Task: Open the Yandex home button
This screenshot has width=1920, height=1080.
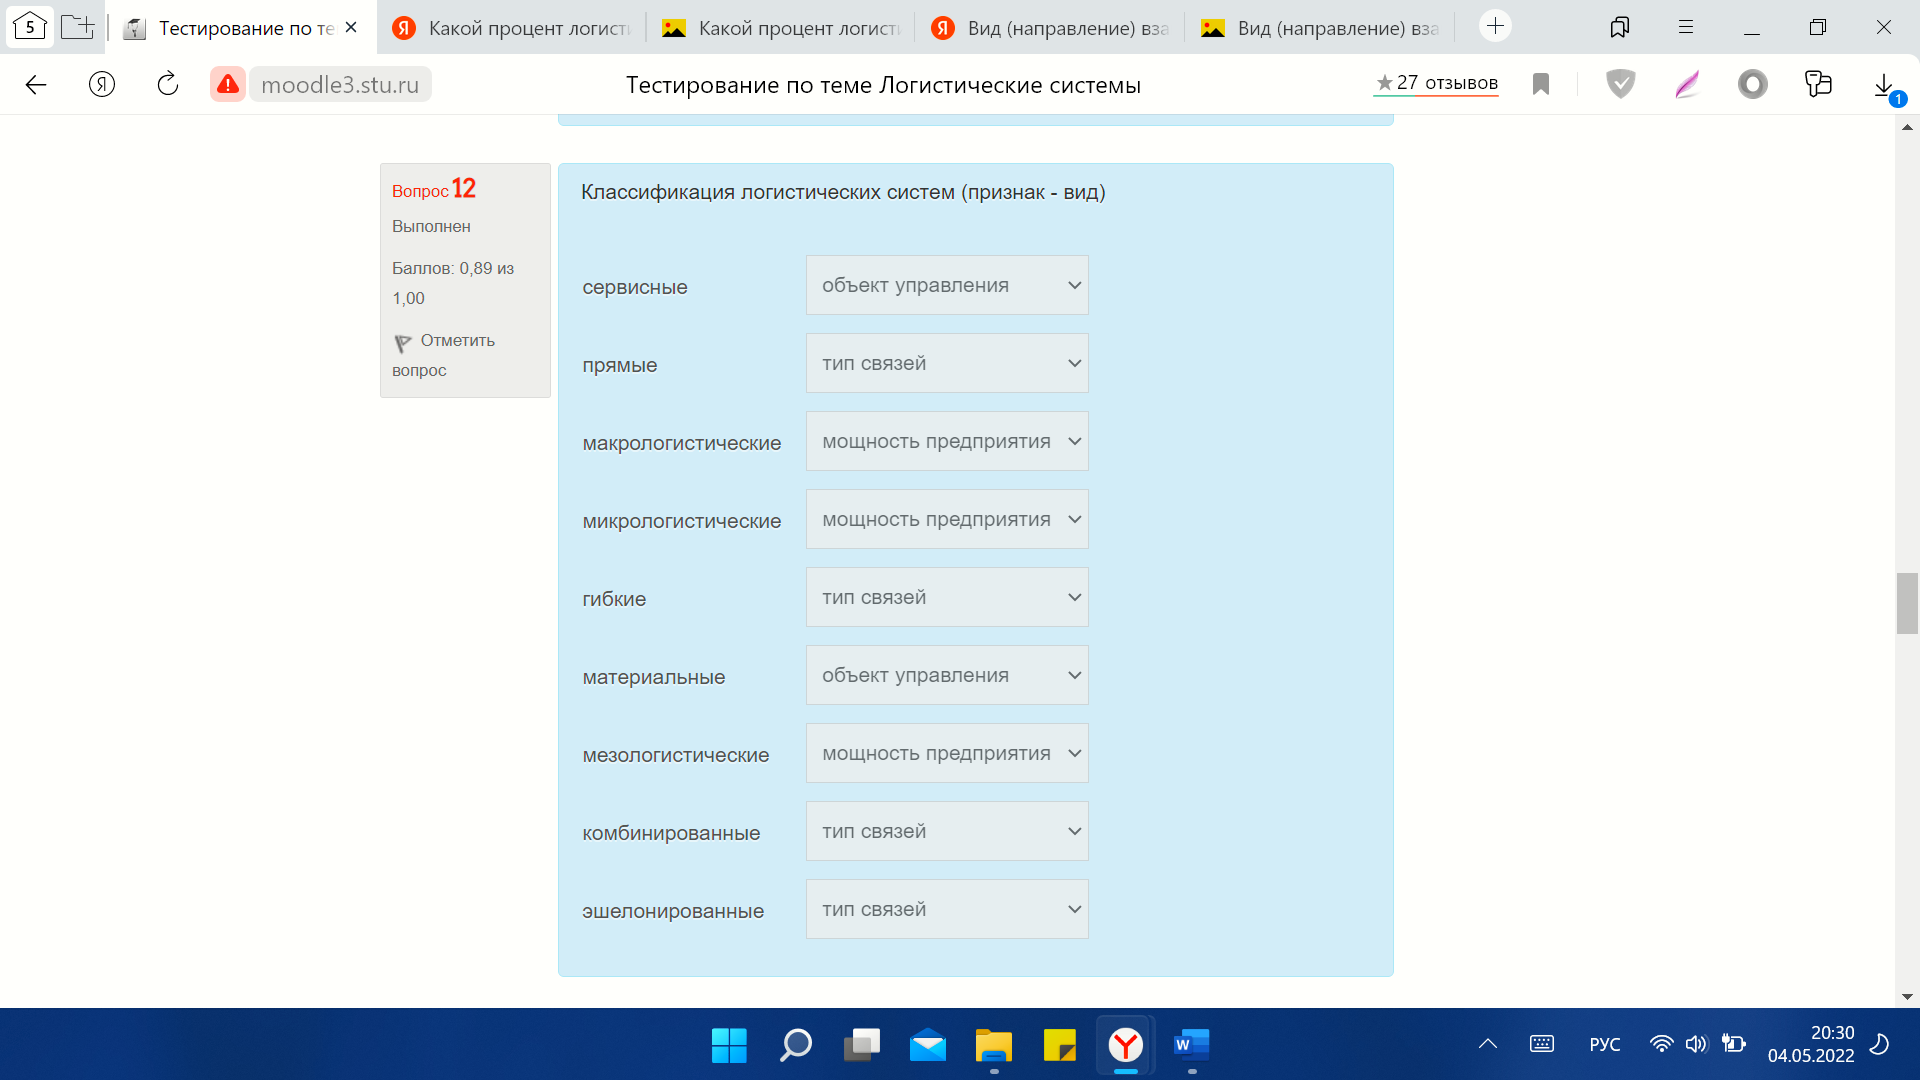Action: 102,85
